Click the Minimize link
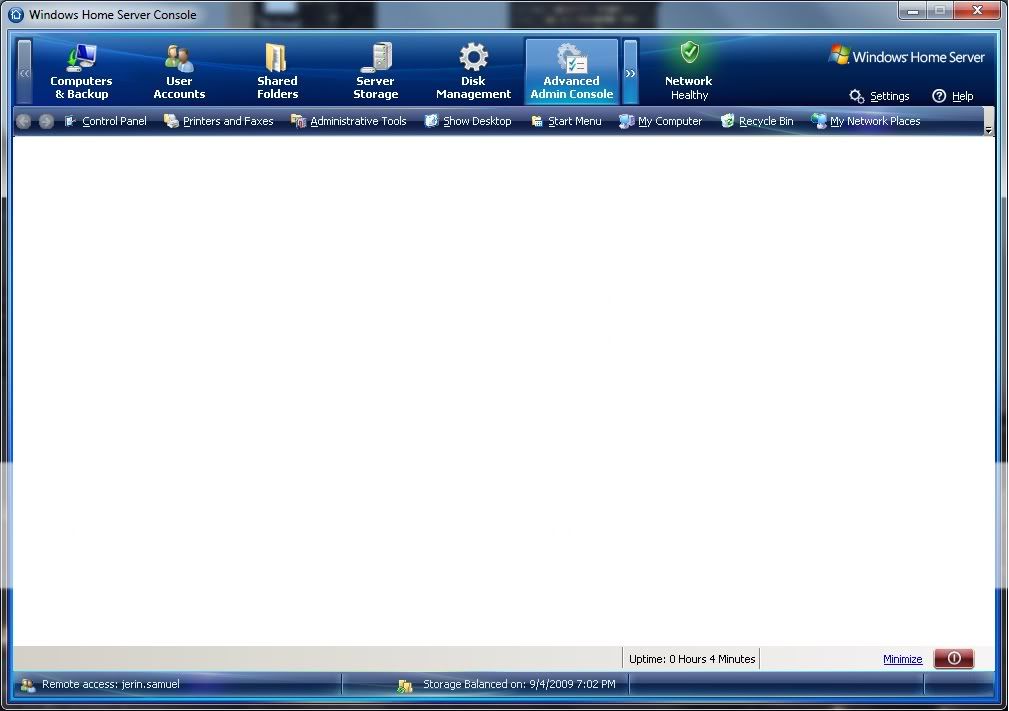The image size is (1009, 711). (x=902, y=660)
